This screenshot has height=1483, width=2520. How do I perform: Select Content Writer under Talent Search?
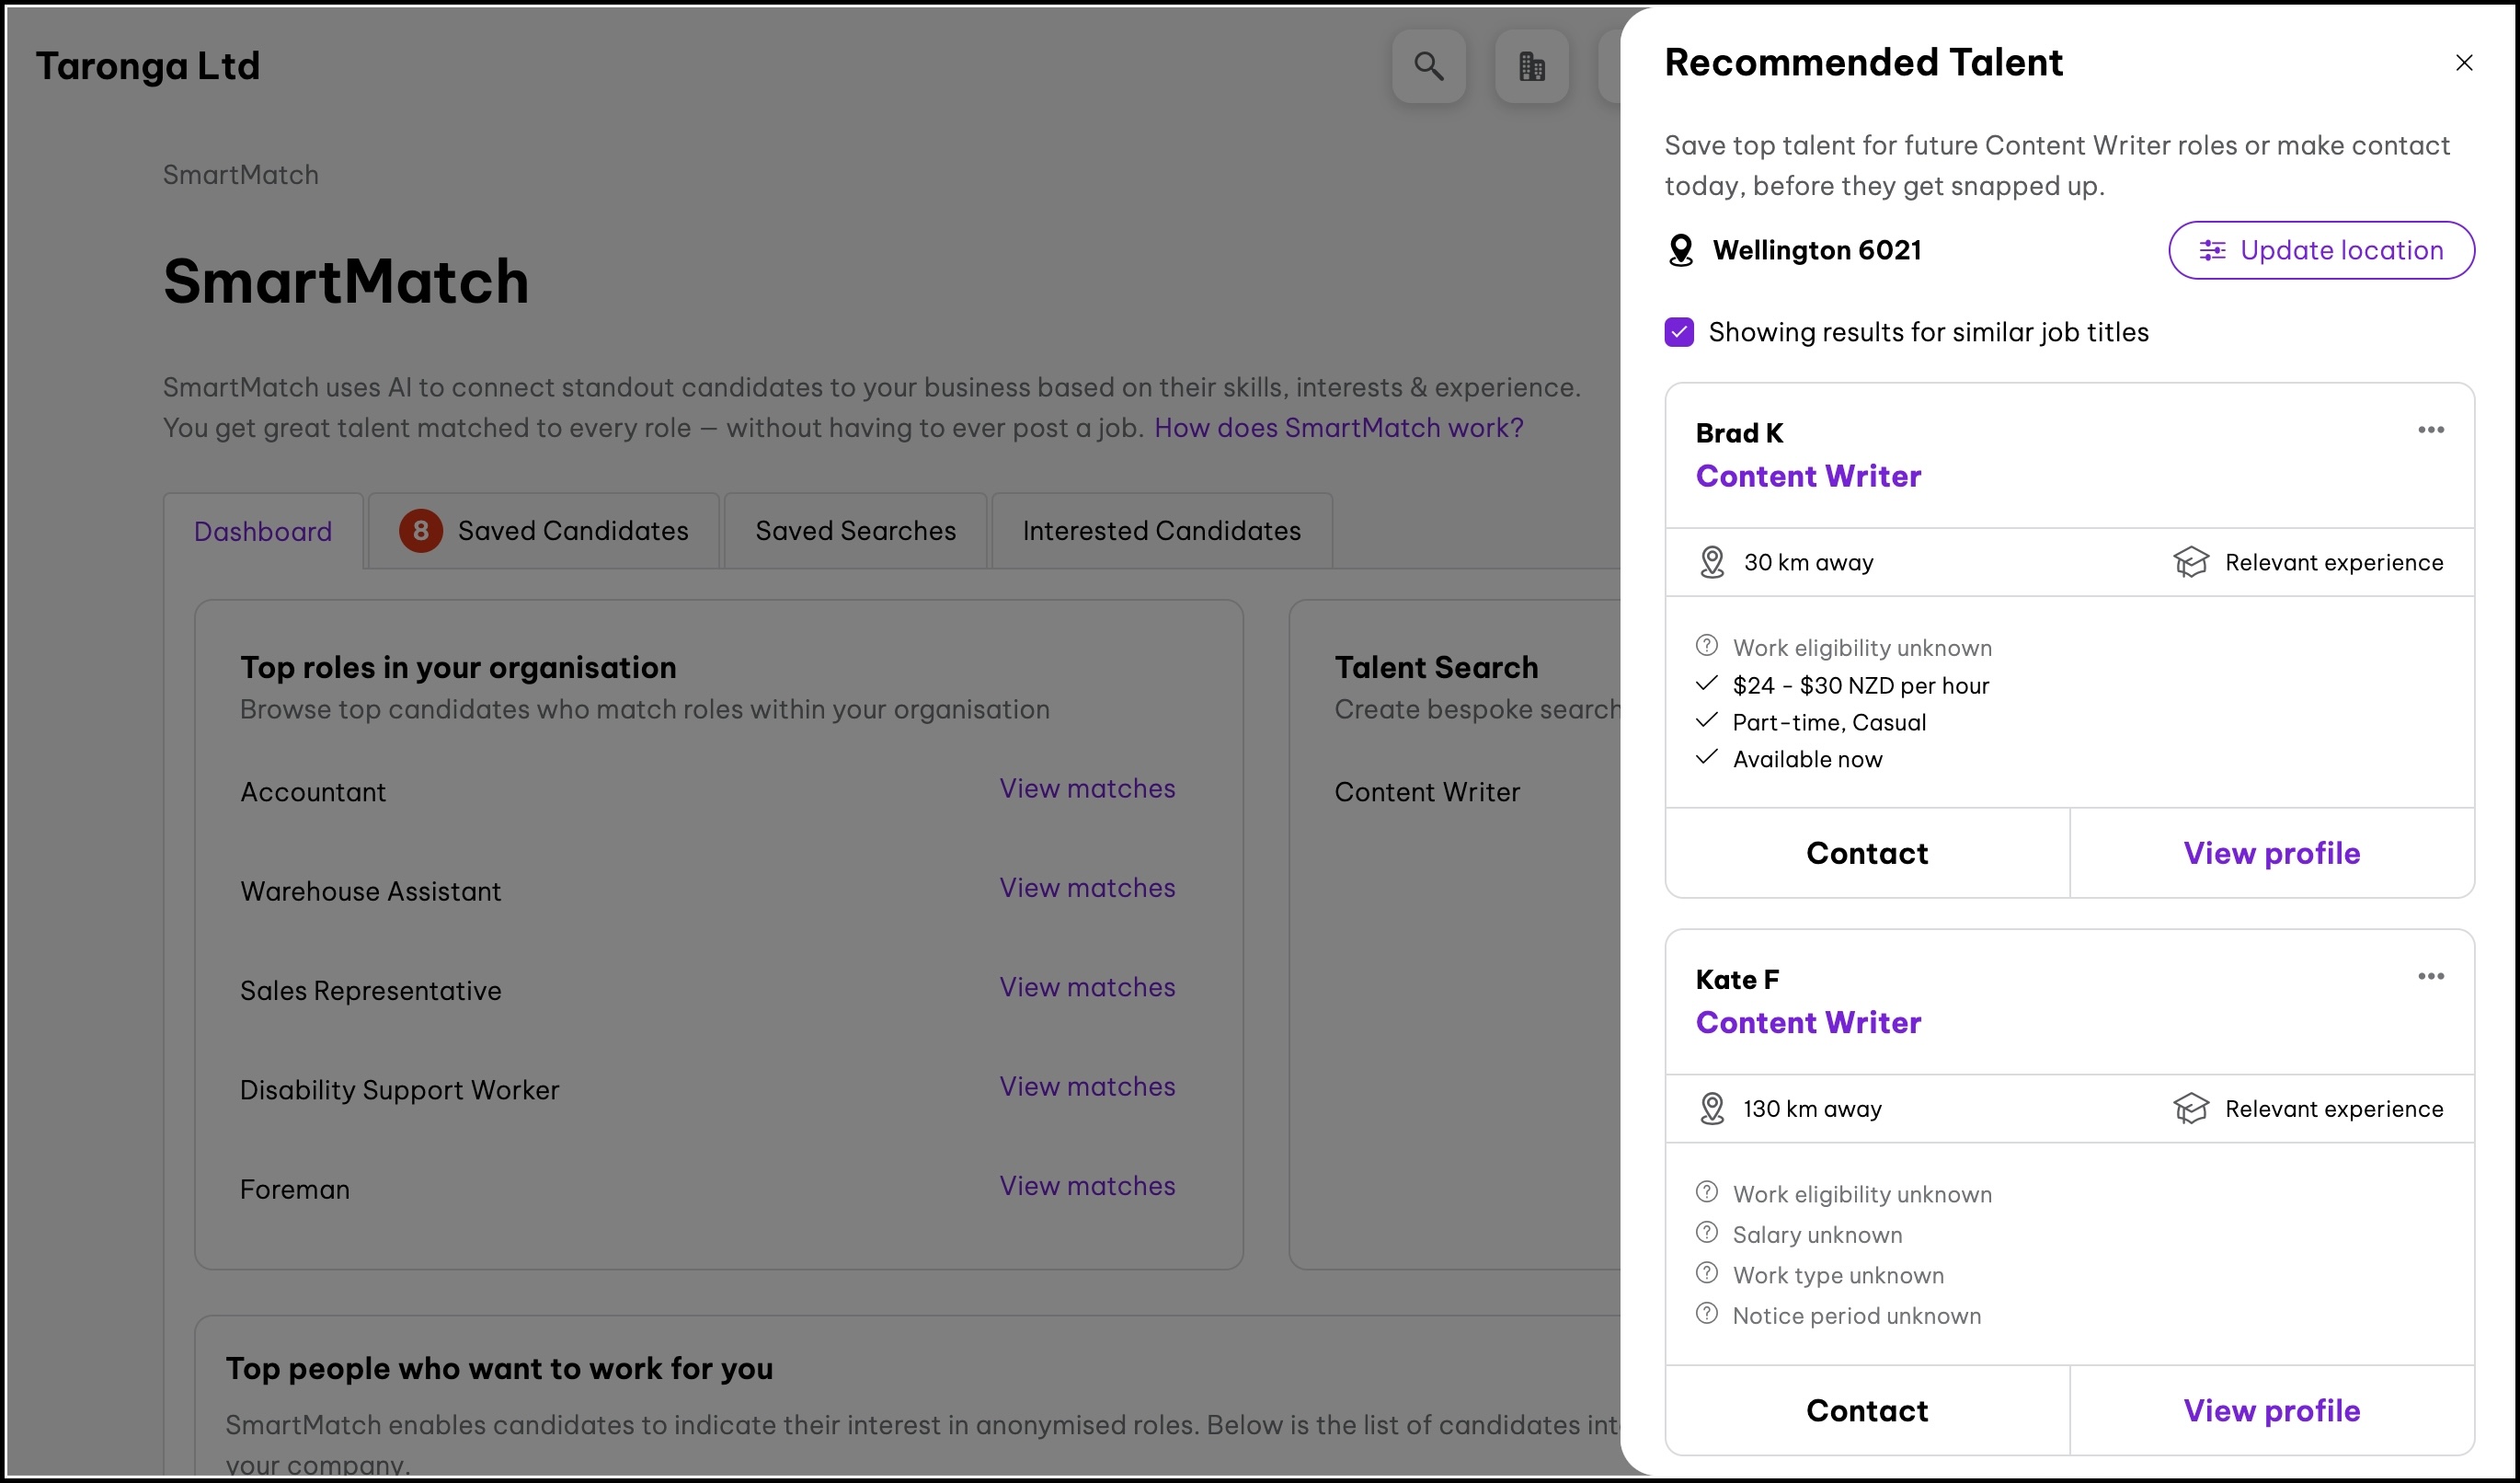pos(1426,792)
